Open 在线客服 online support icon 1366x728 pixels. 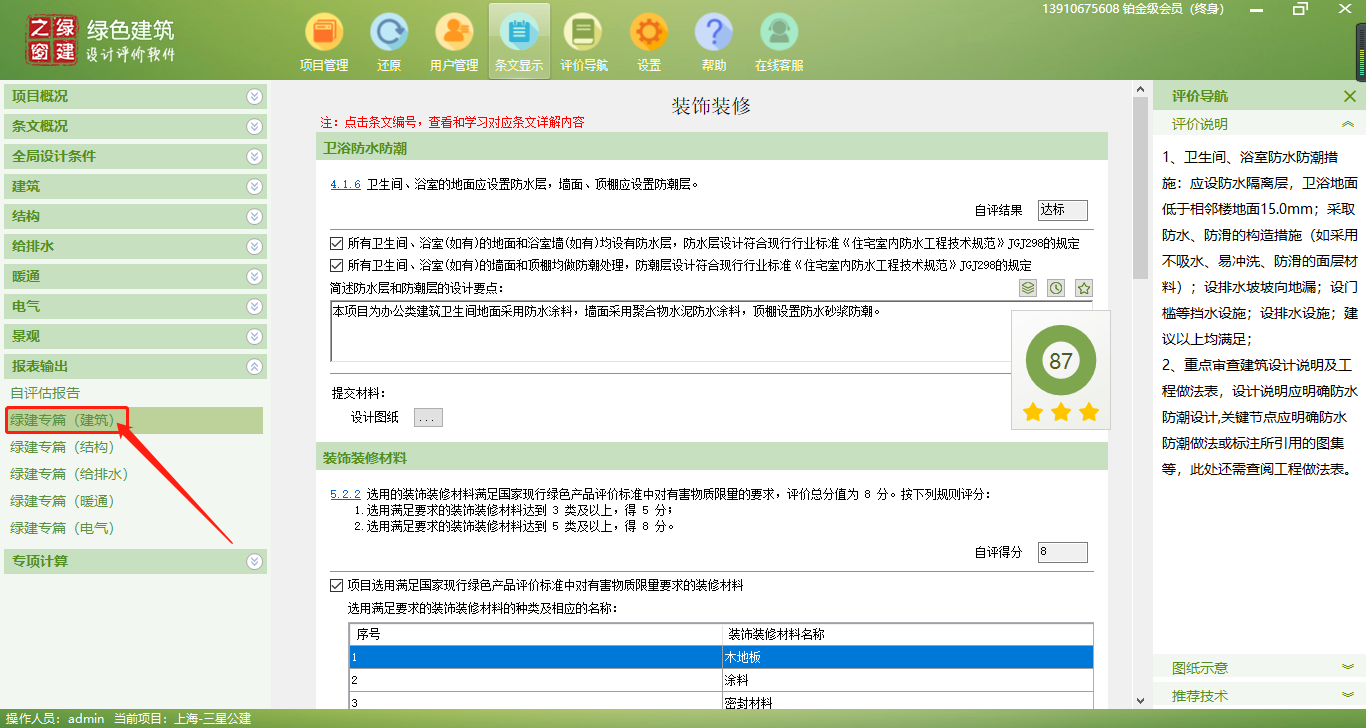tap(779, 42)
